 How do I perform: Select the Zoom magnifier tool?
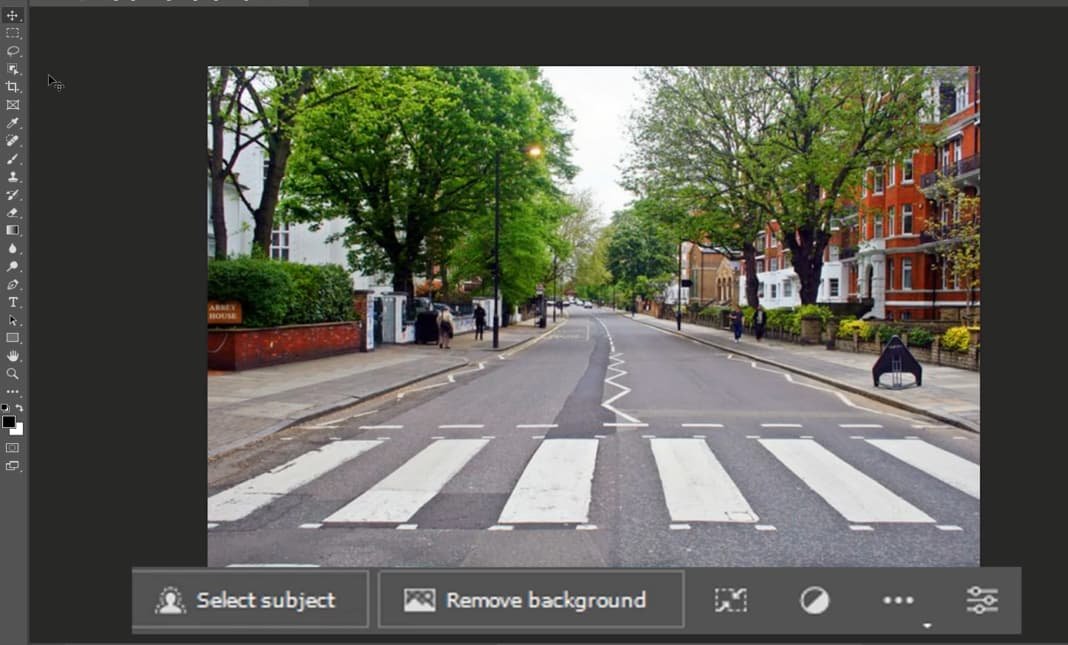tap(13, 374)
